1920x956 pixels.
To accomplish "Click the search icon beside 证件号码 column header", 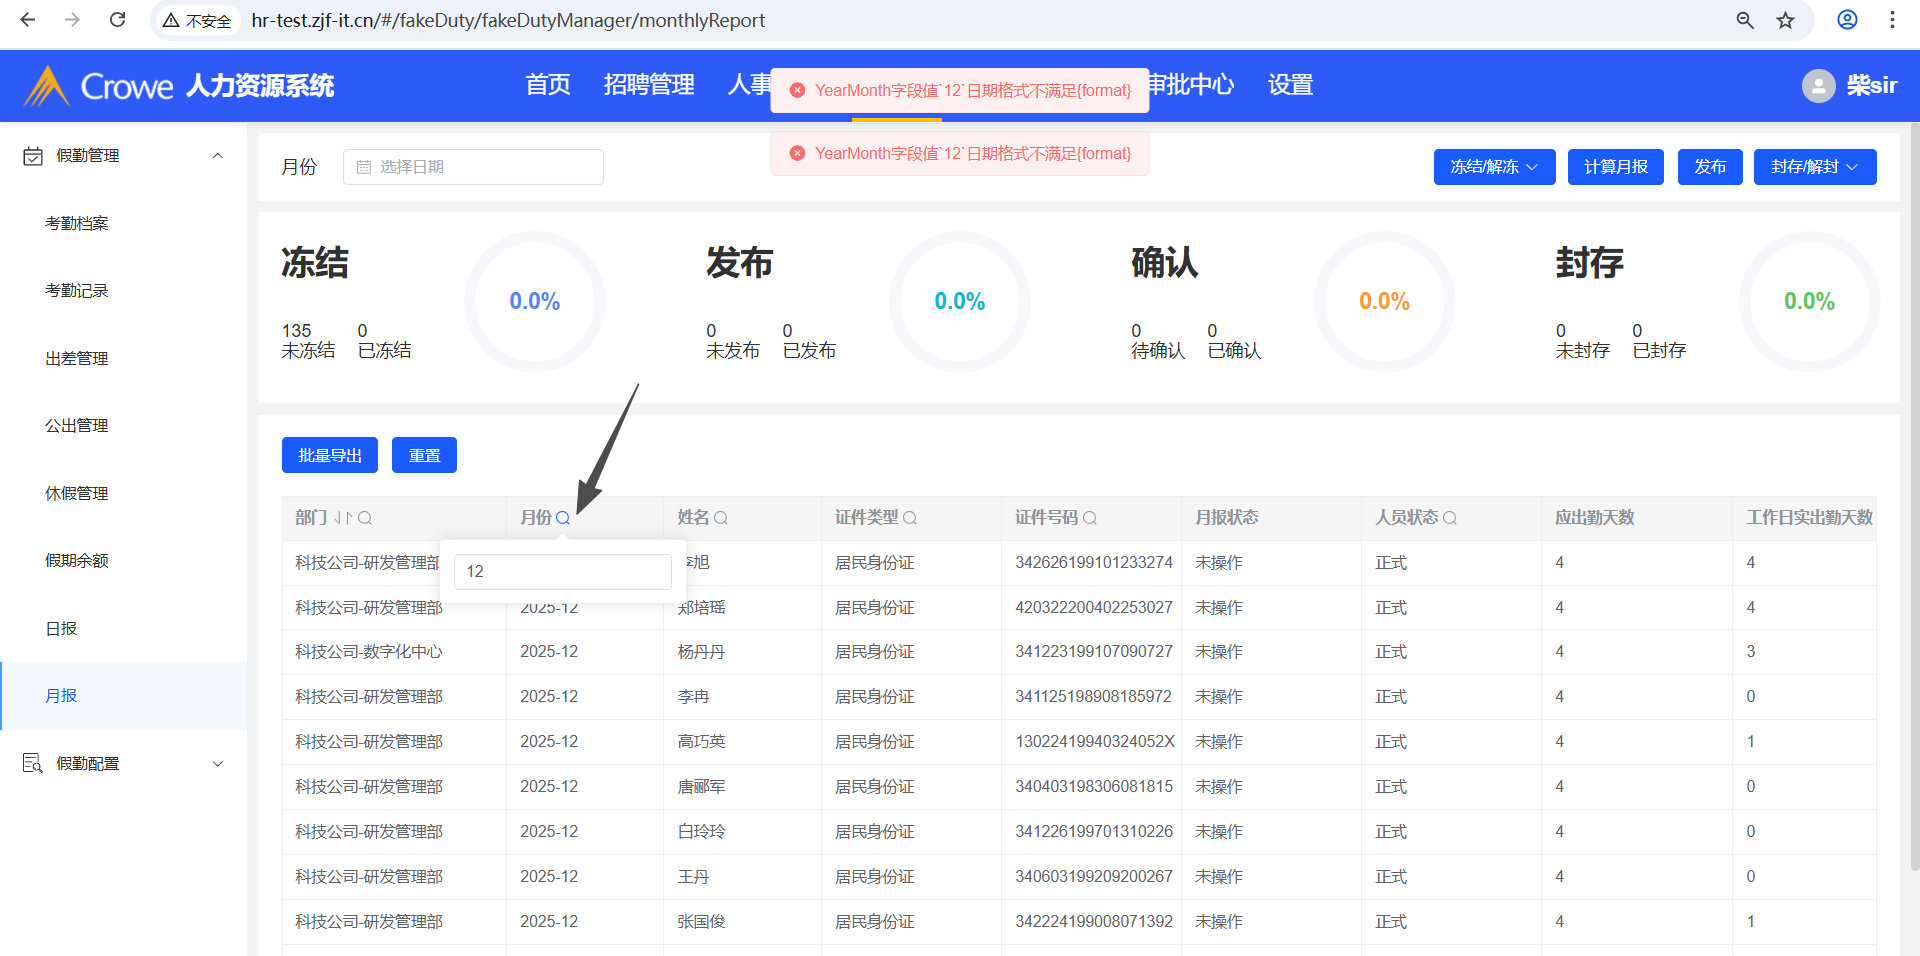I will (x=1090, y=518).
